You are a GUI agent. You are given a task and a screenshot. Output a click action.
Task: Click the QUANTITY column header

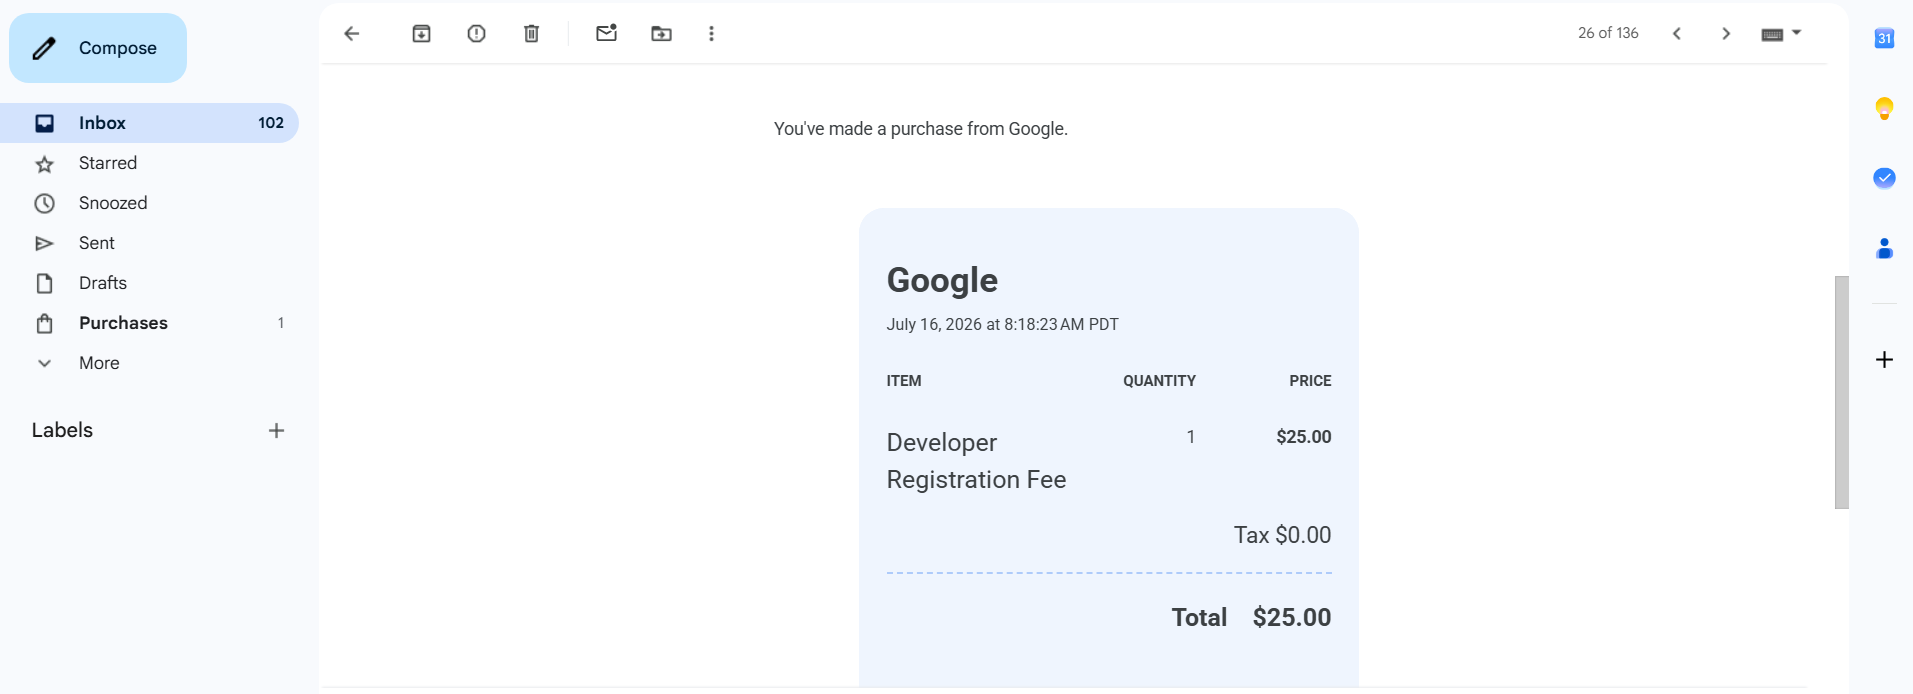coord(1159,381)
